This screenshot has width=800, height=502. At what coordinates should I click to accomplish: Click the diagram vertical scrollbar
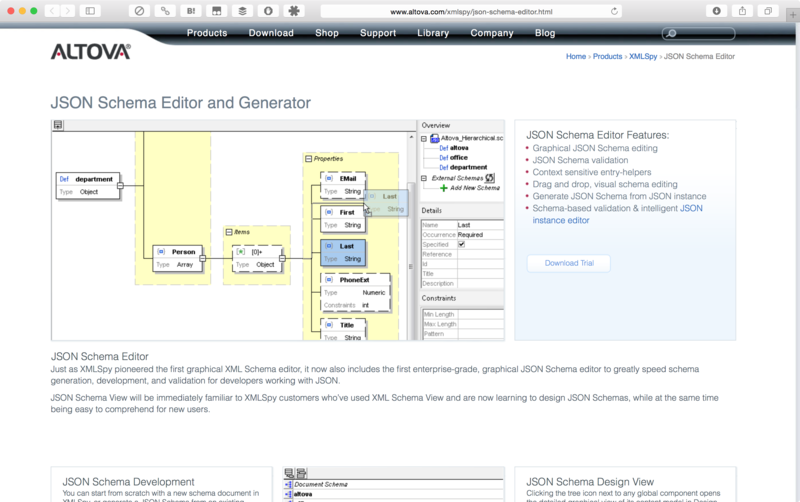click(x=411, y=237)
